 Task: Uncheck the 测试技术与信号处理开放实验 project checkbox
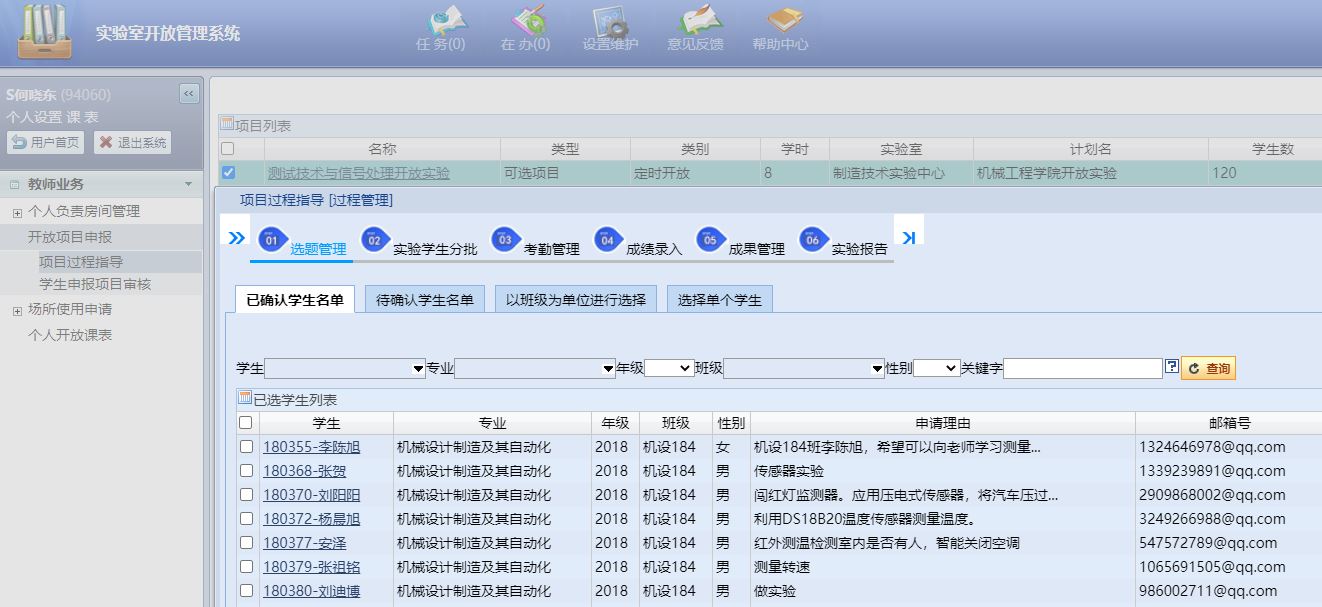(228, 173)
